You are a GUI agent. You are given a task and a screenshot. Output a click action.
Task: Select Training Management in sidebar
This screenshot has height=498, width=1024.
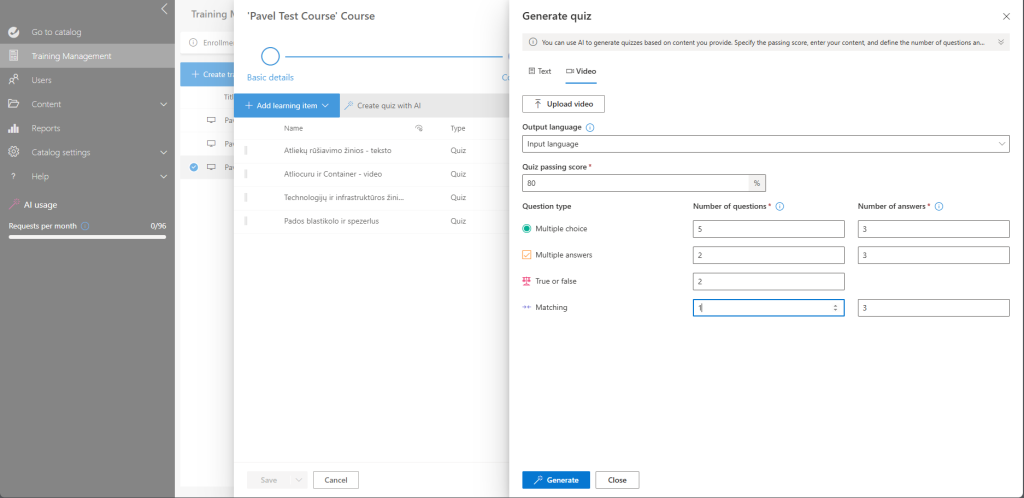[88, 56]
